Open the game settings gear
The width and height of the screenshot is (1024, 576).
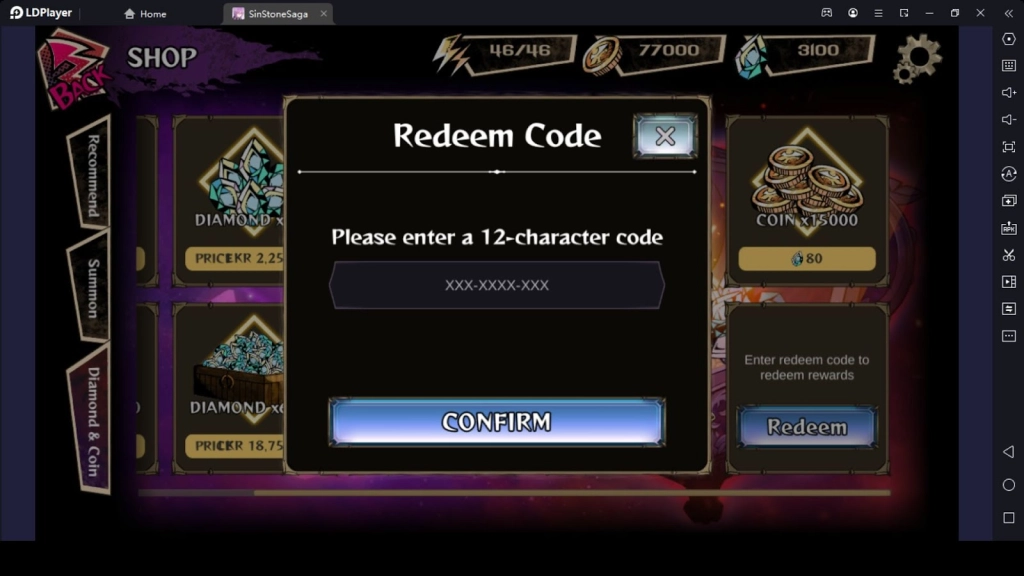coord(917,59)
